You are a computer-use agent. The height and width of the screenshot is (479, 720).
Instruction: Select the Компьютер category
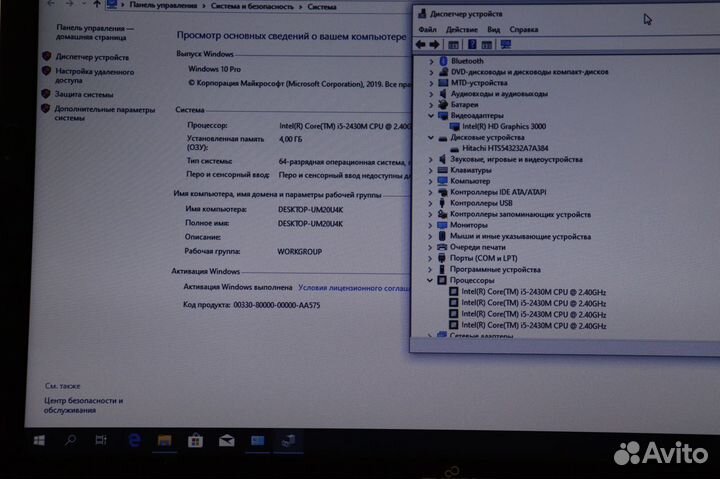(x=470, y=181)
